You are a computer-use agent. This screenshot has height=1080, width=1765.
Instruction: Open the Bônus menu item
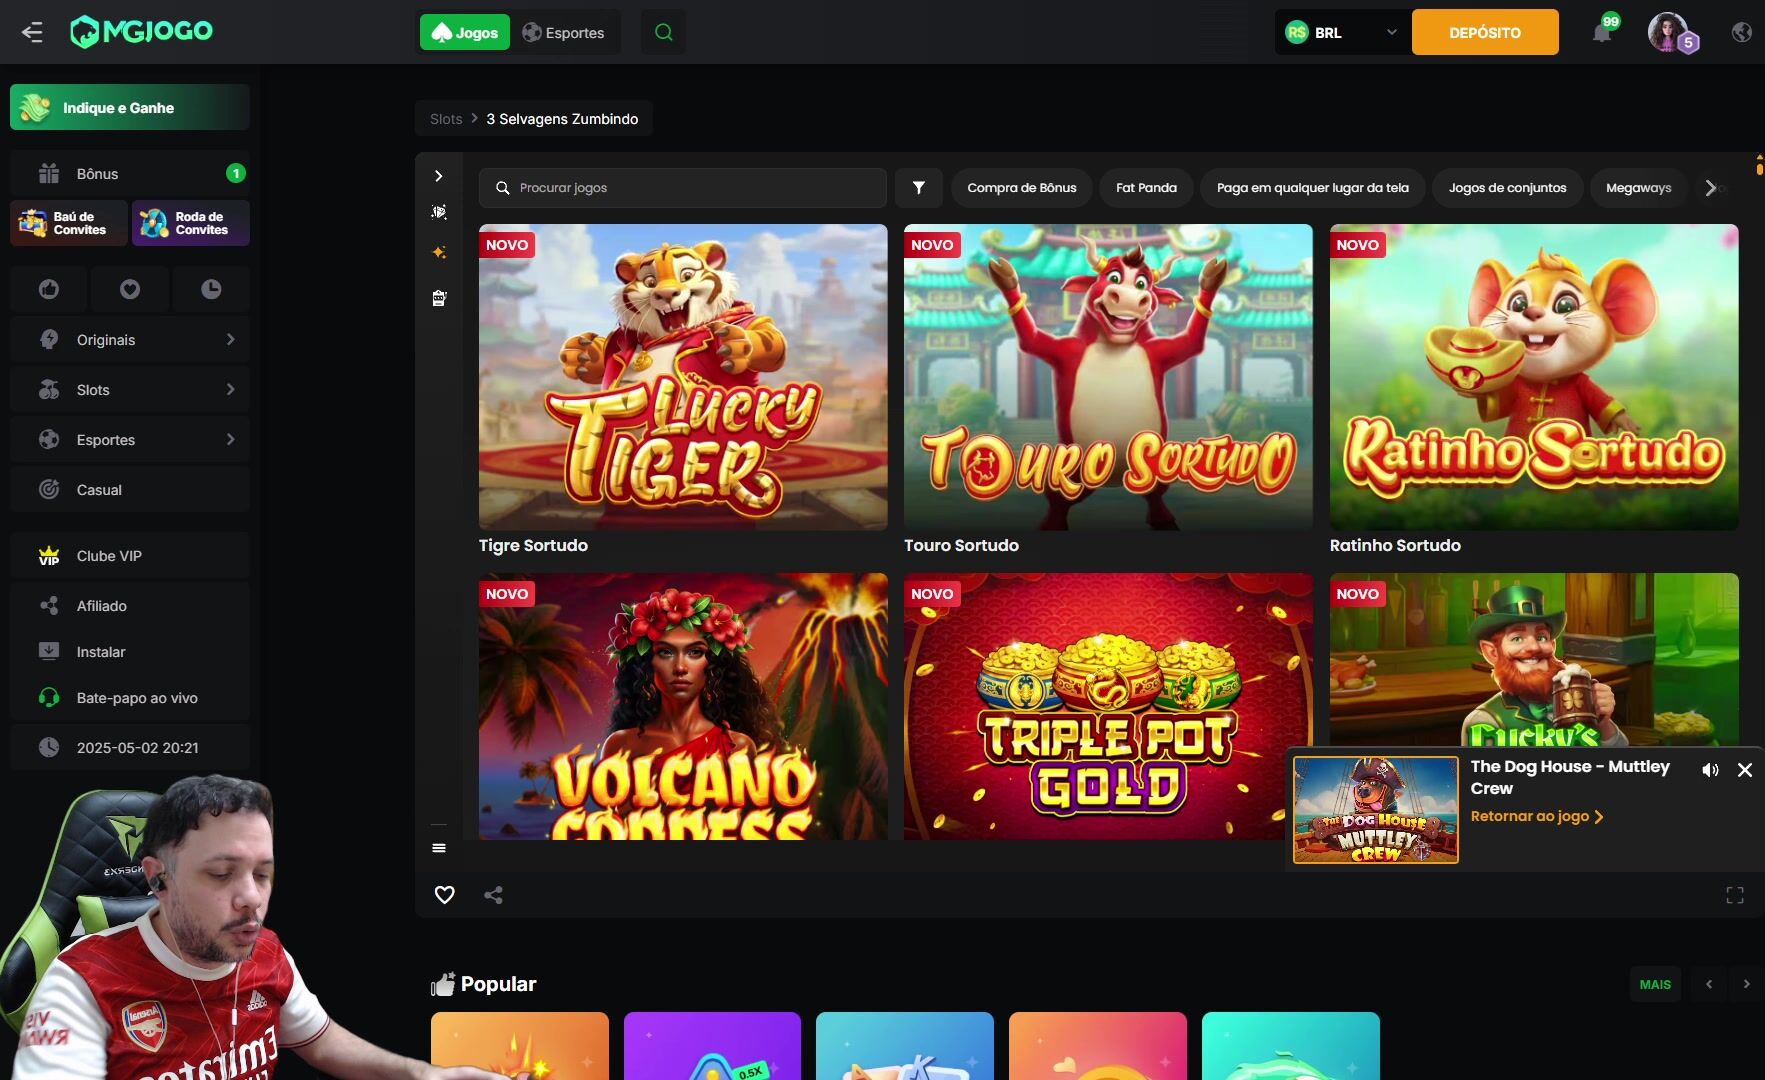click(130, 174)
